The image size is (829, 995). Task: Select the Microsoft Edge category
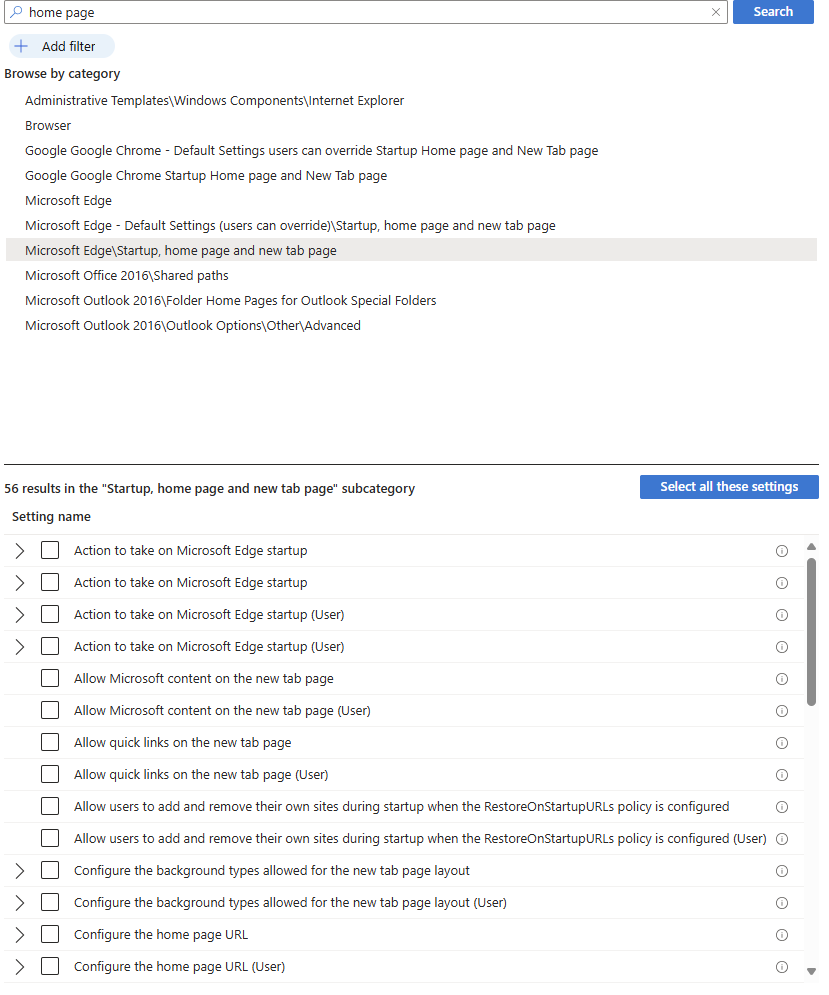[x=68, y=200]
